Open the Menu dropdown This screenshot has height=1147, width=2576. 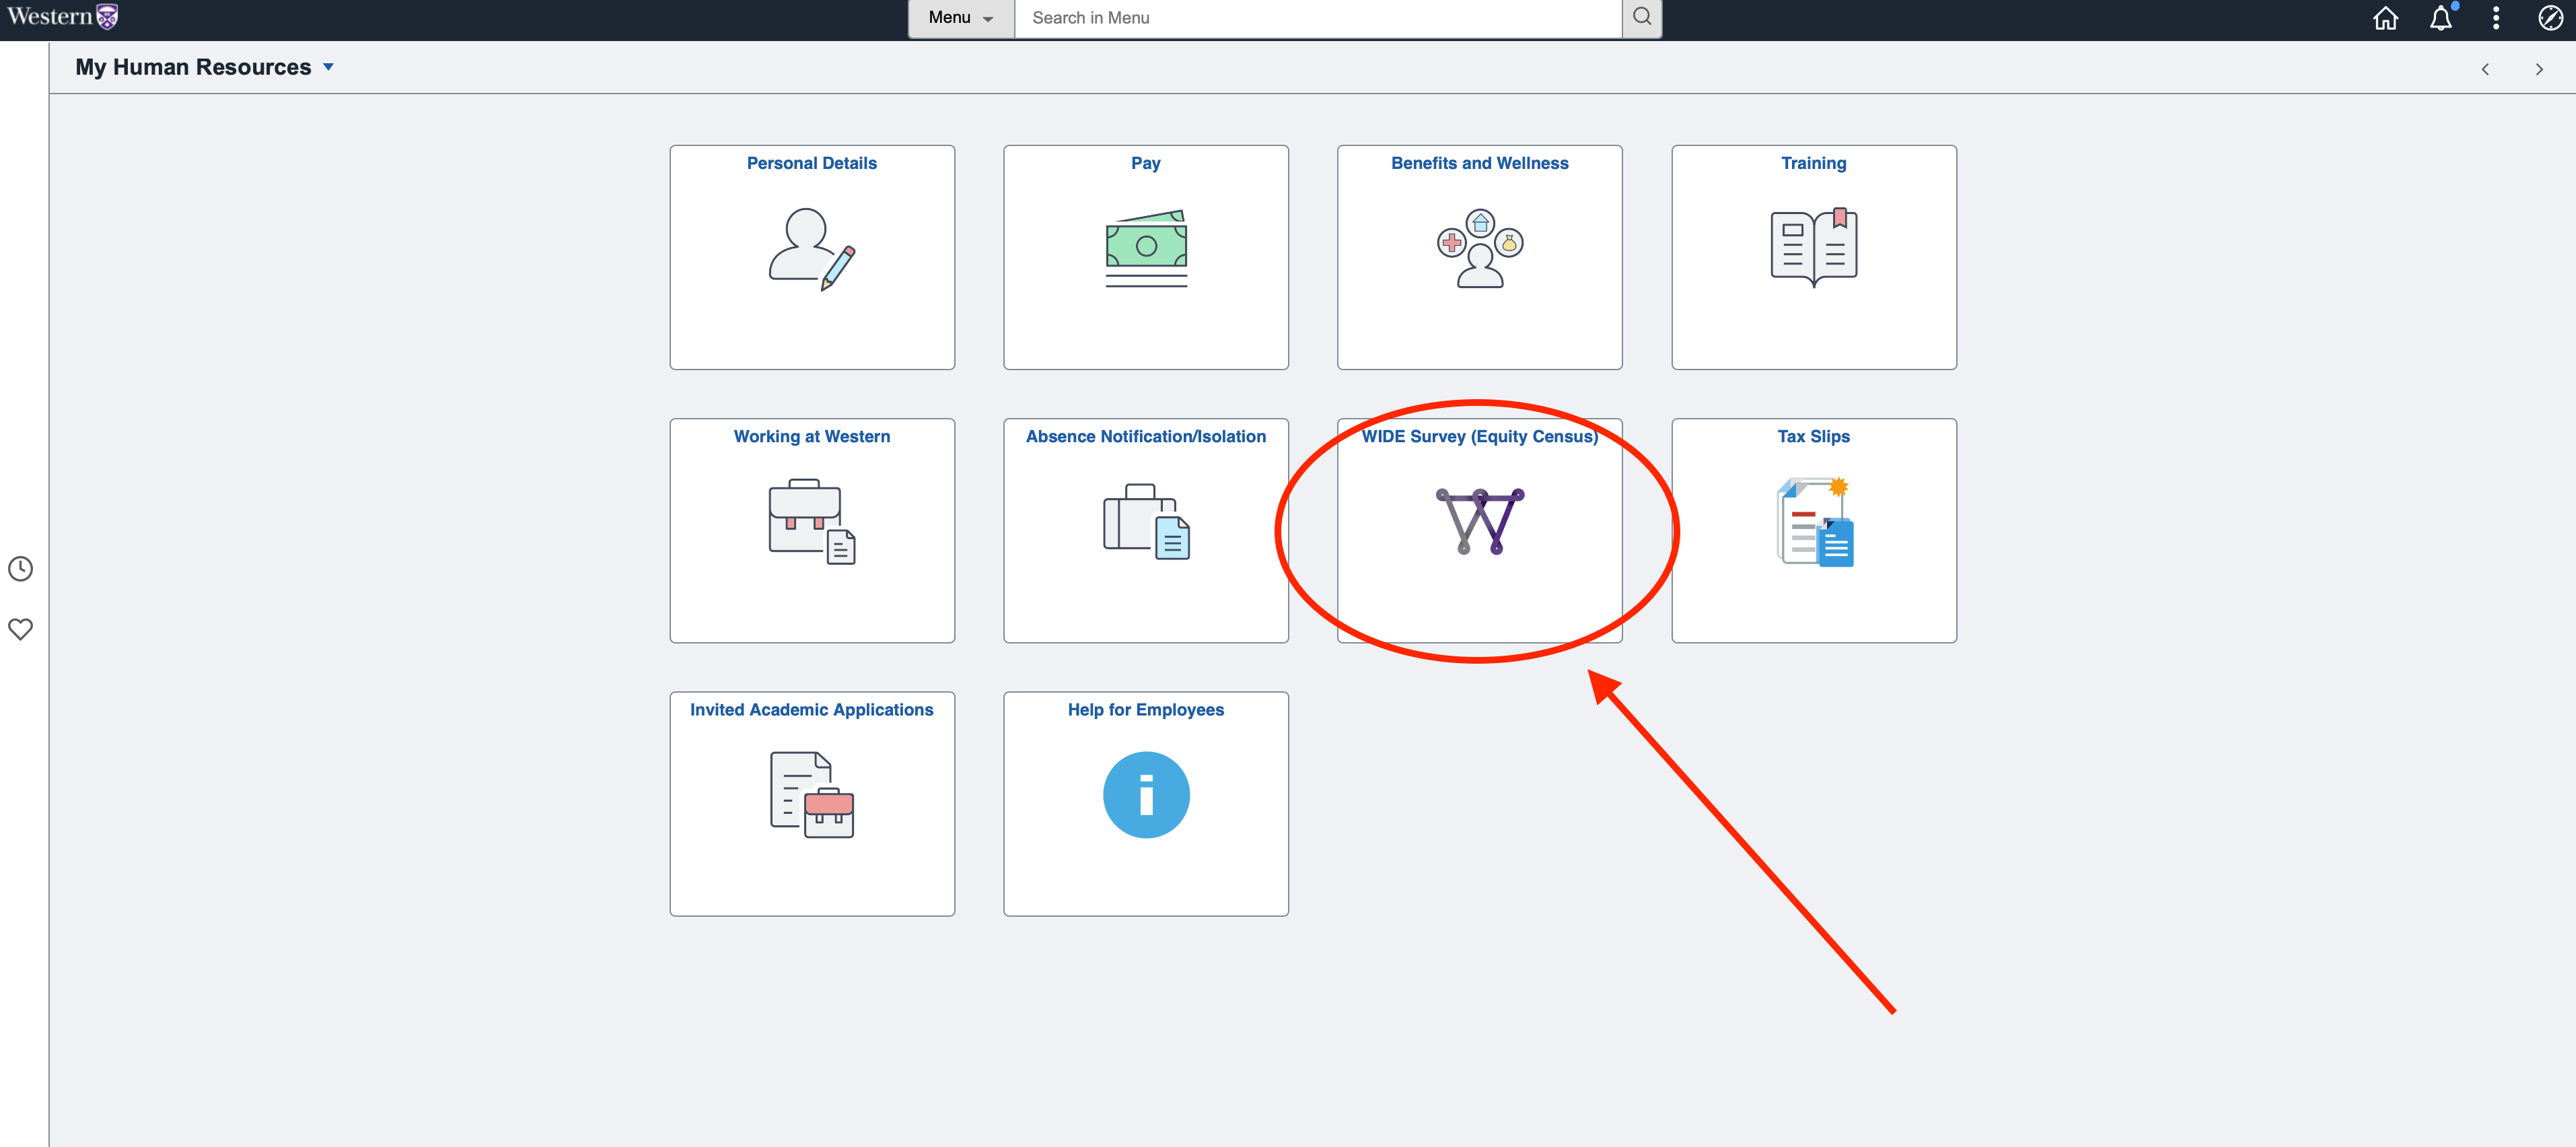(960, 18)
